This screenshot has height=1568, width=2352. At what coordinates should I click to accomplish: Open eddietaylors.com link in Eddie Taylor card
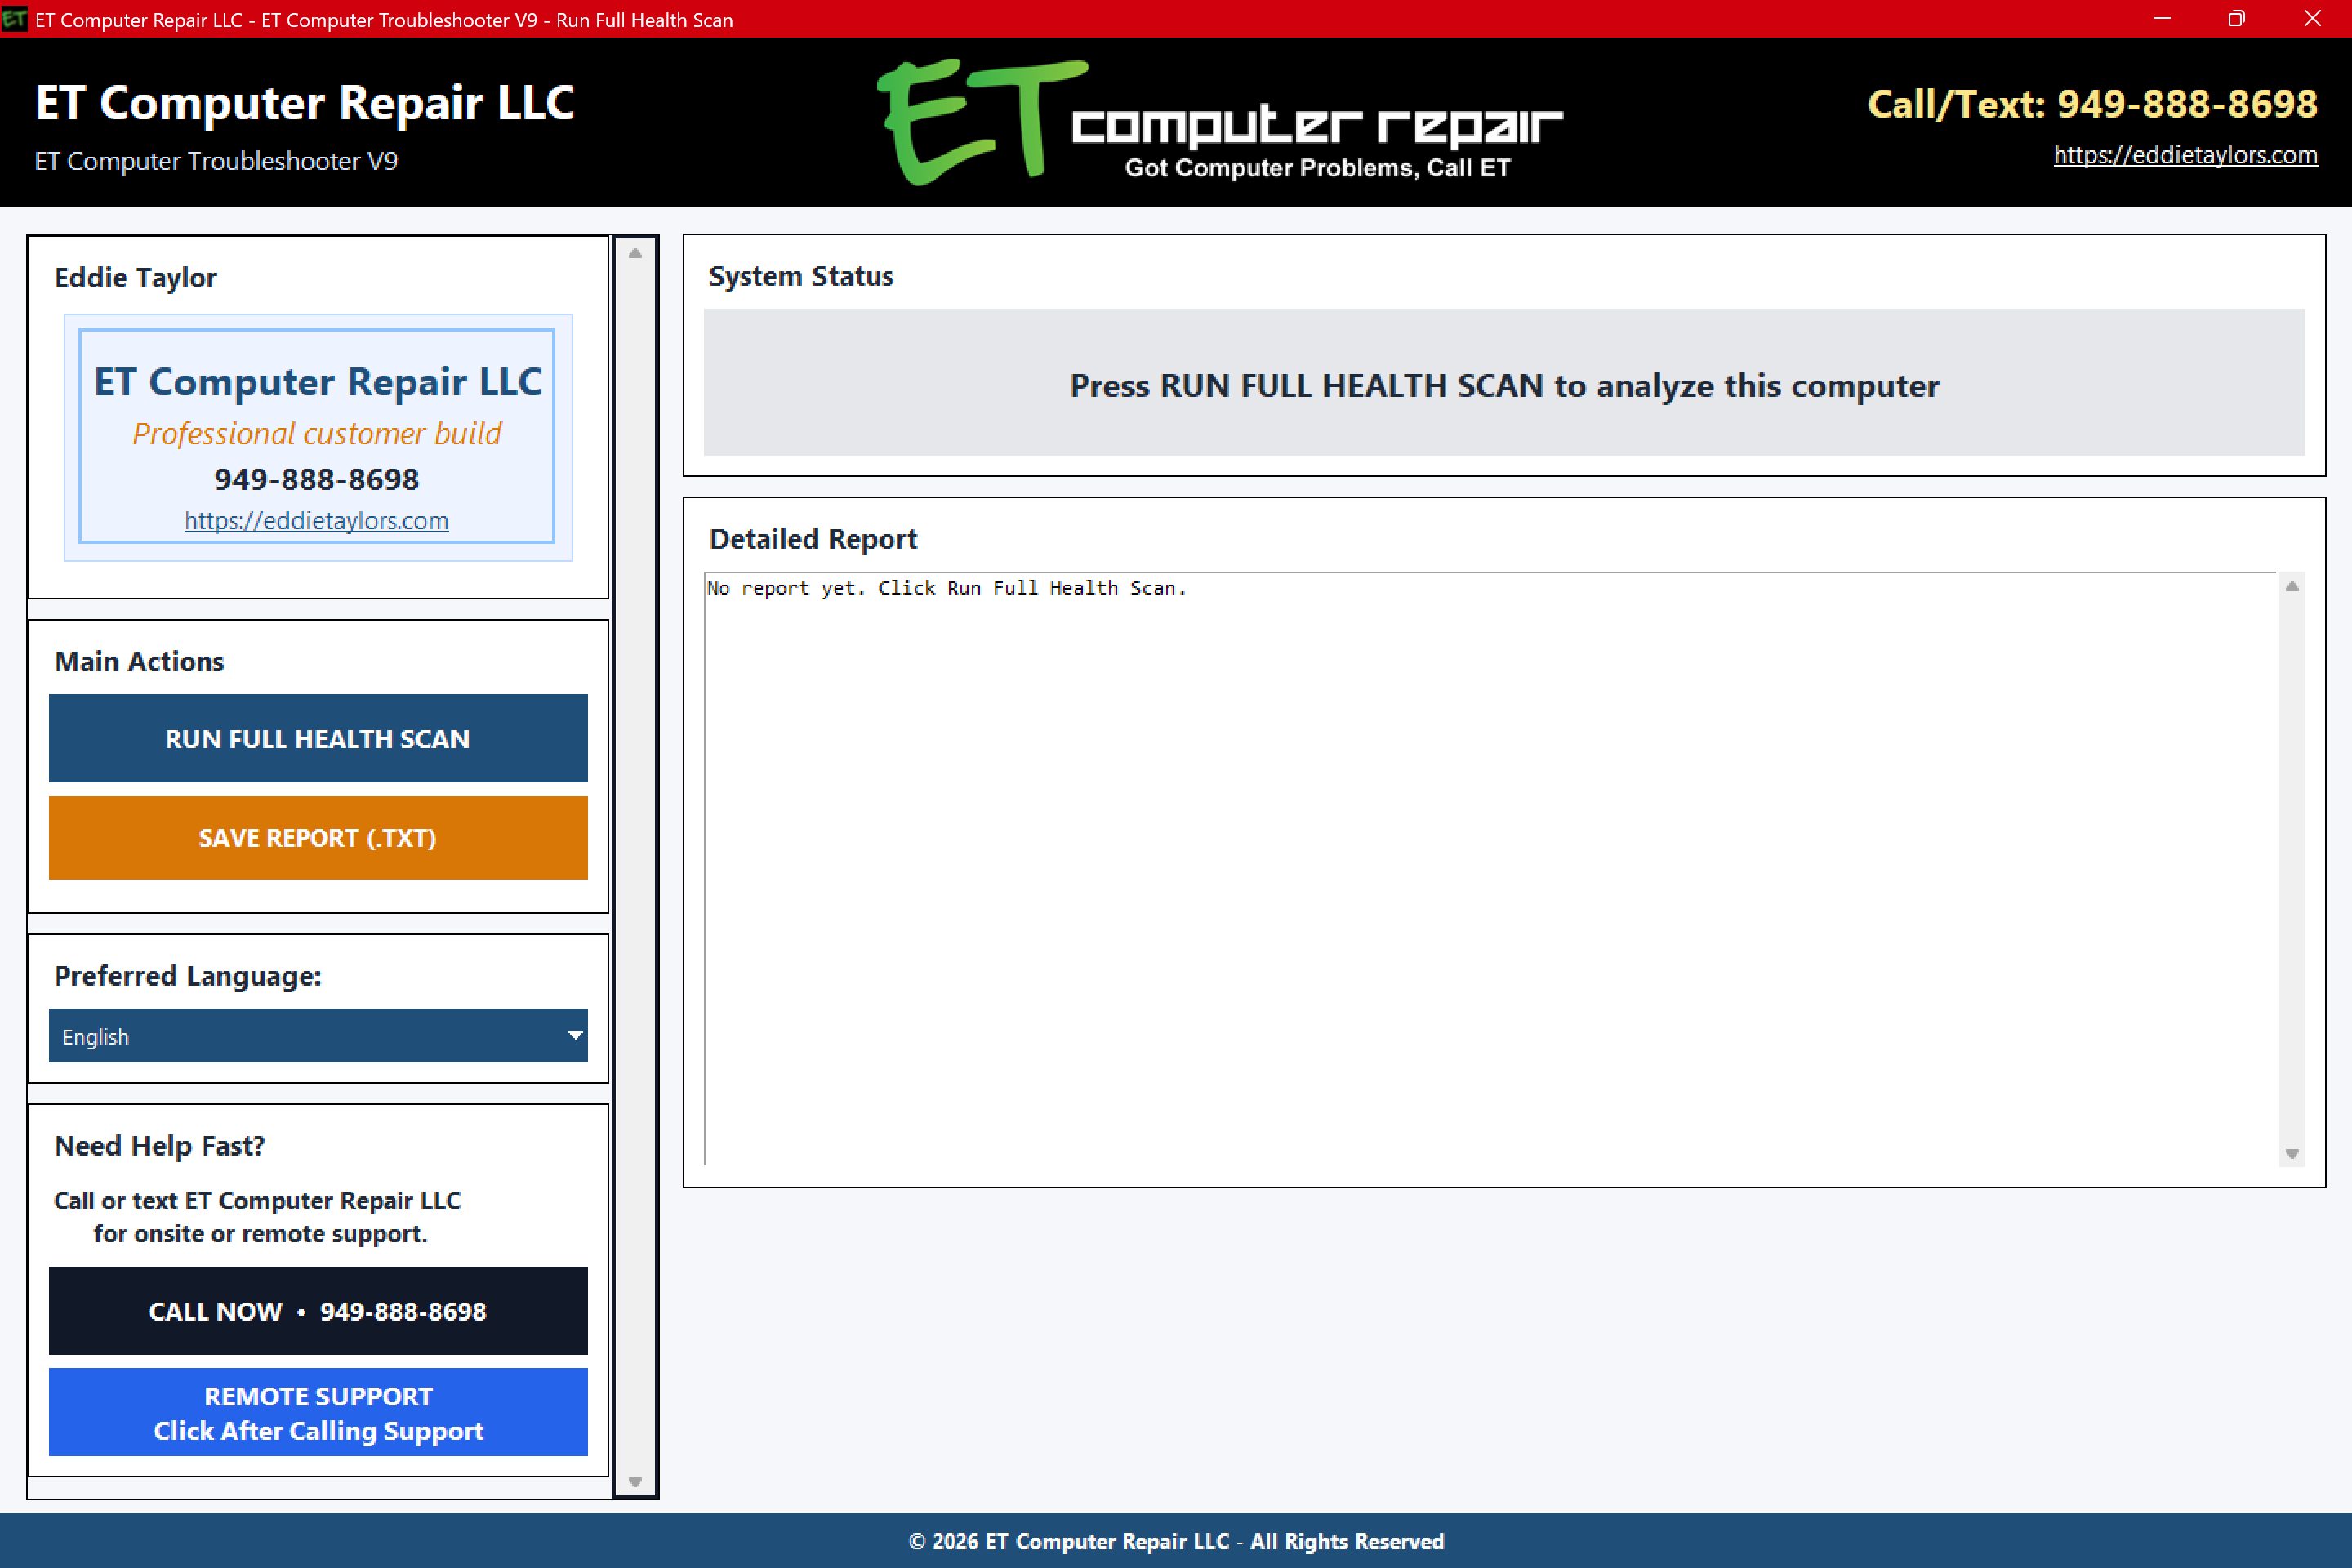pos(316,520)
